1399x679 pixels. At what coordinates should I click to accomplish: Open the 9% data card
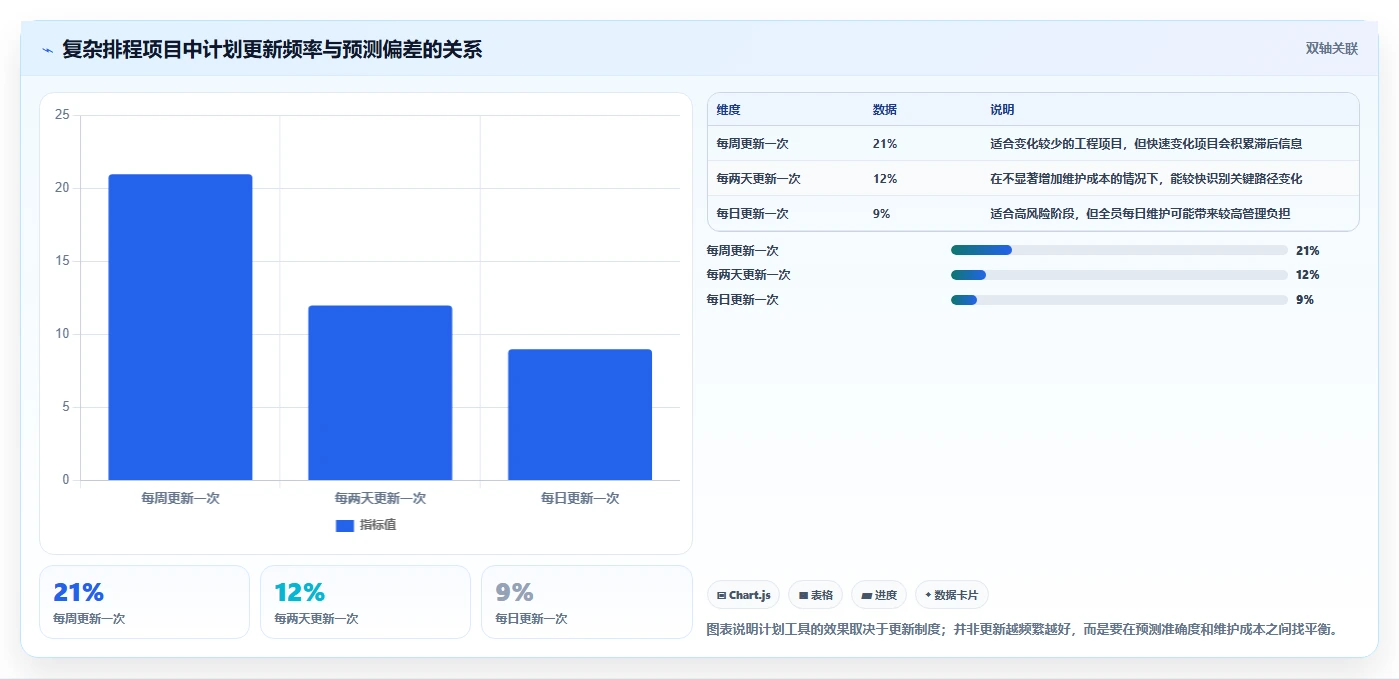pyautogui.click(x=586, y=602)
